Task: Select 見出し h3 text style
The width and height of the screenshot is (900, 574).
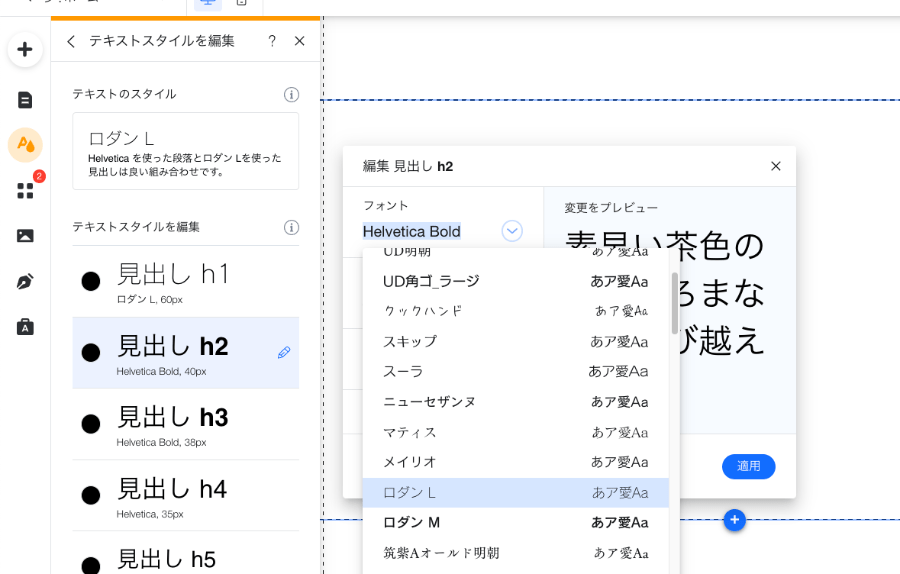Action: [x=185, y=424]
